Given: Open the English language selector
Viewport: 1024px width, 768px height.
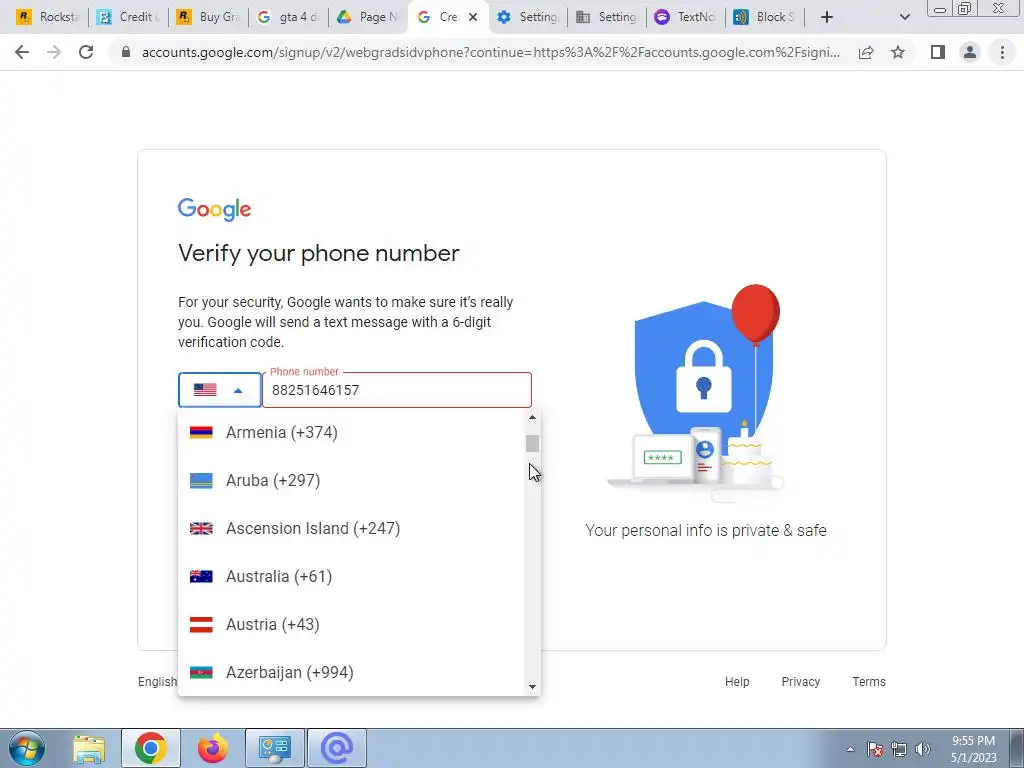Looking at the screenshot, I should (x=157, y=682).
